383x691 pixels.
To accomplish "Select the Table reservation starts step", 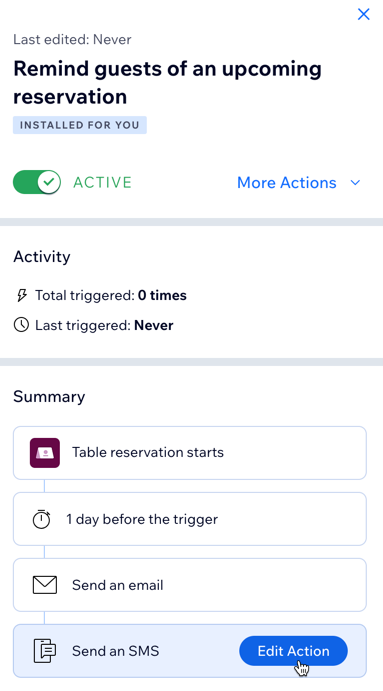I will coord(190,453).
